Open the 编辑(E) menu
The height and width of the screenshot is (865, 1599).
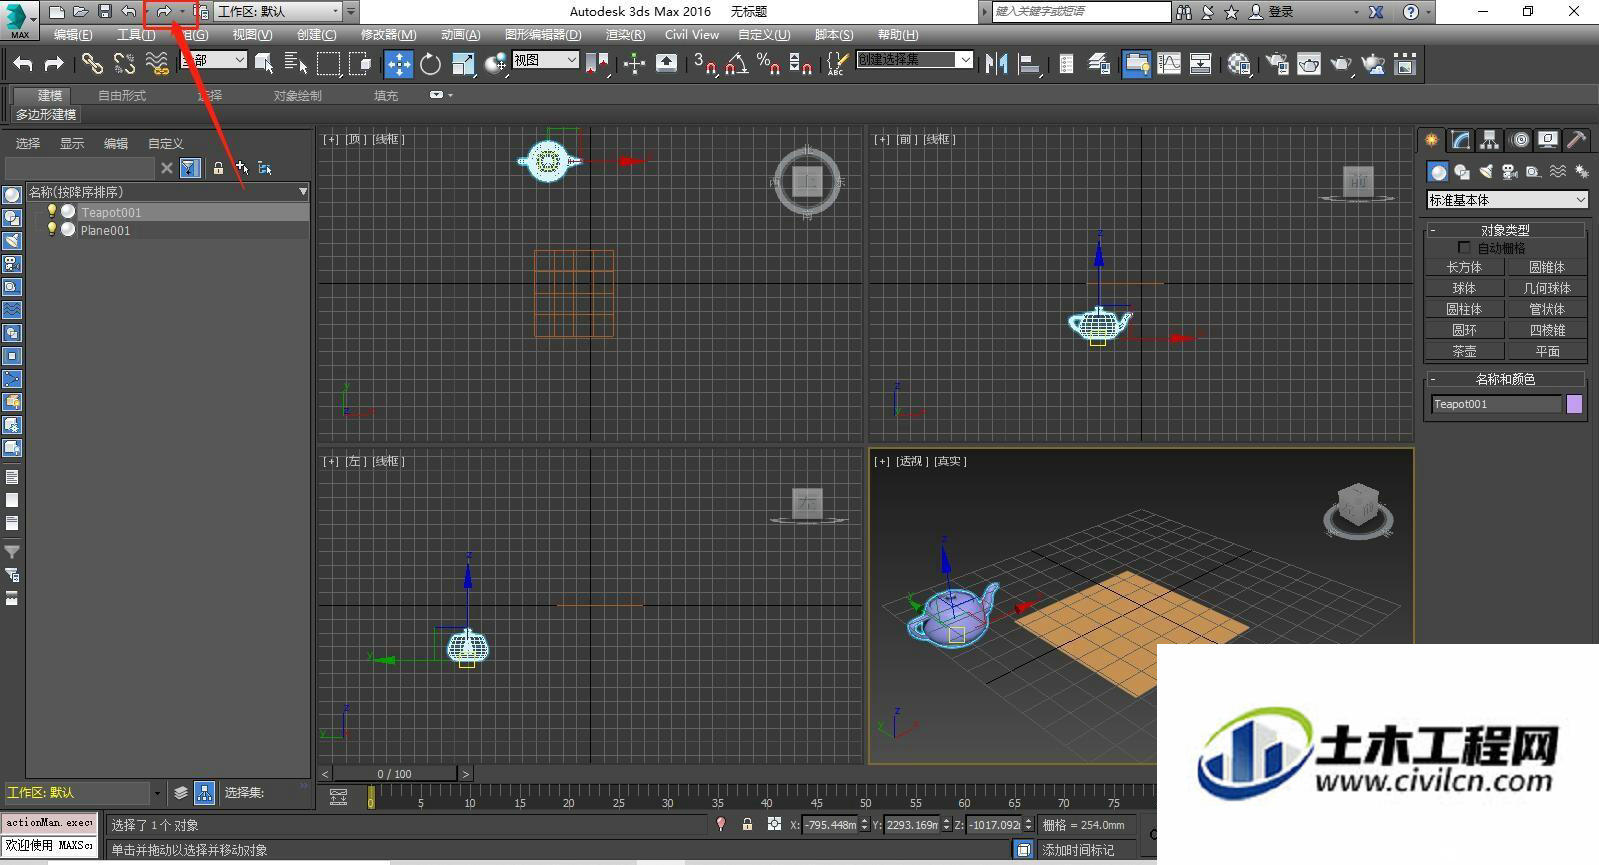coord(72,35)
